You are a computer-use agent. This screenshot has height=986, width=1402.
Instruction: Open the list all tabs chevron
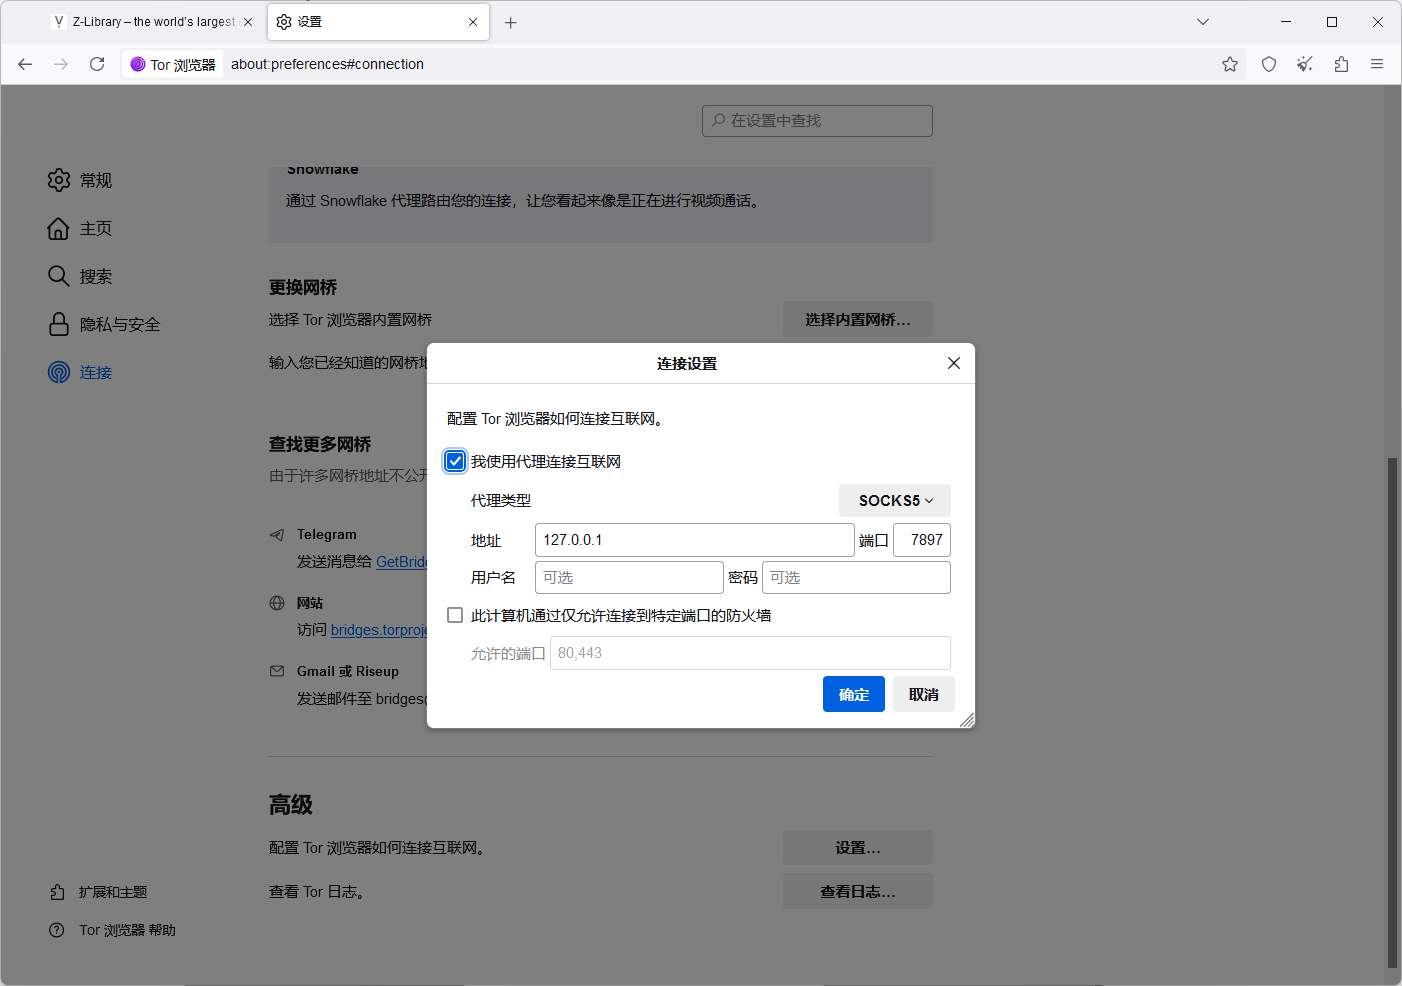point(1203,22)
